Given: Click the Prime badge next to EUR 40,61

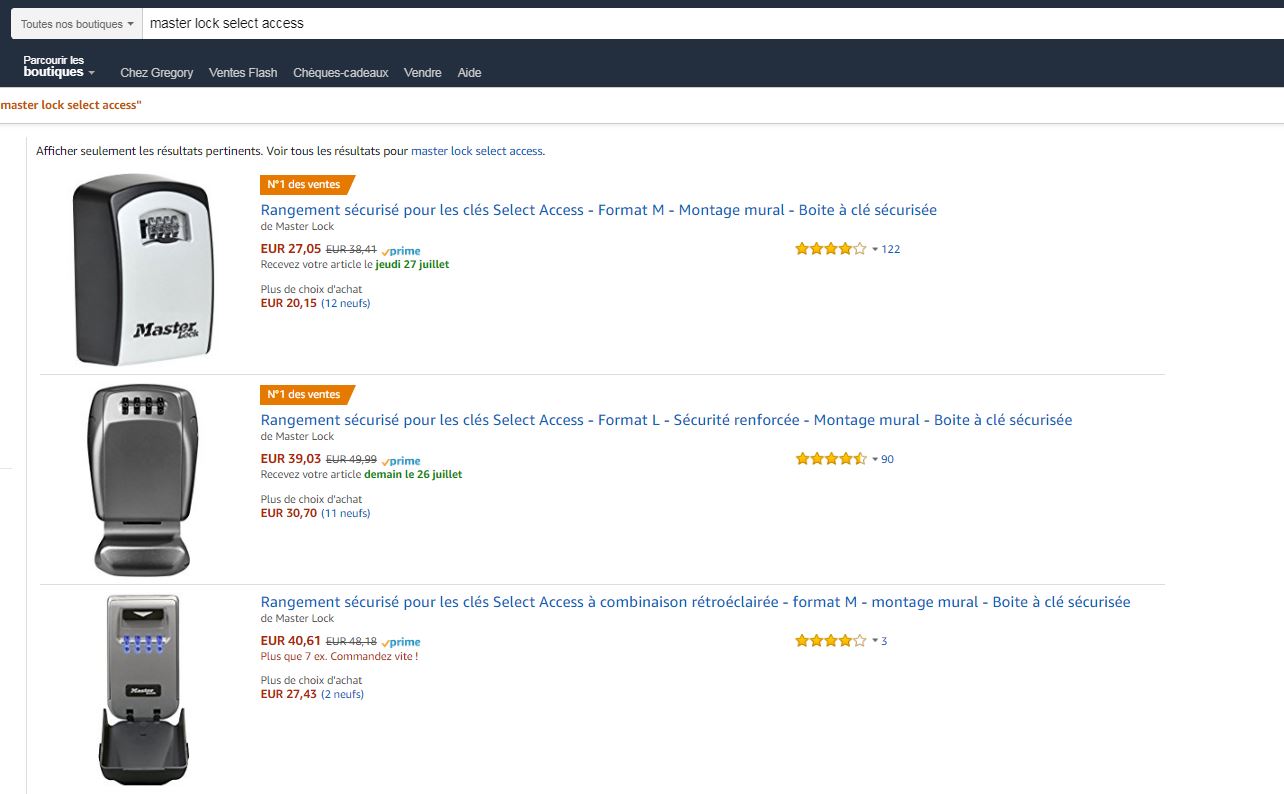Looking at the screenshot, I should pyautogui.click(x=401, y=642).
